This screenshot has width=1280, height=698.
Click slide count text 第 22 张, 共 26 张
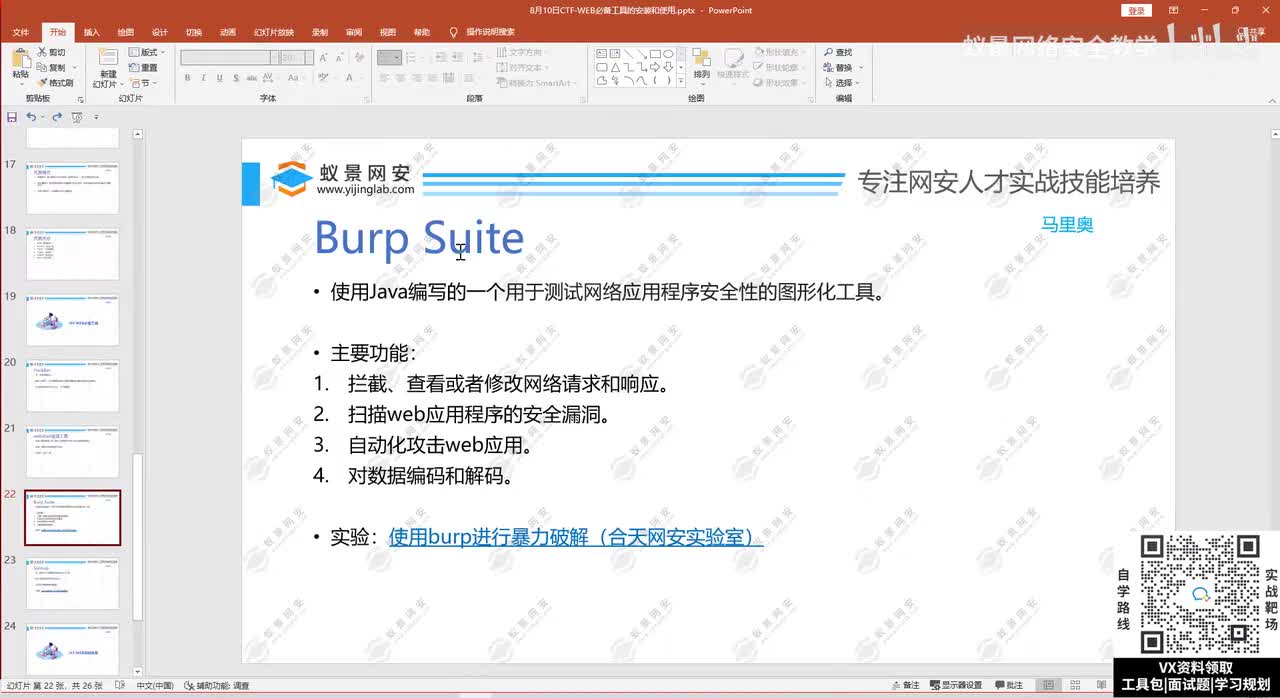click(x=54, y=685)
